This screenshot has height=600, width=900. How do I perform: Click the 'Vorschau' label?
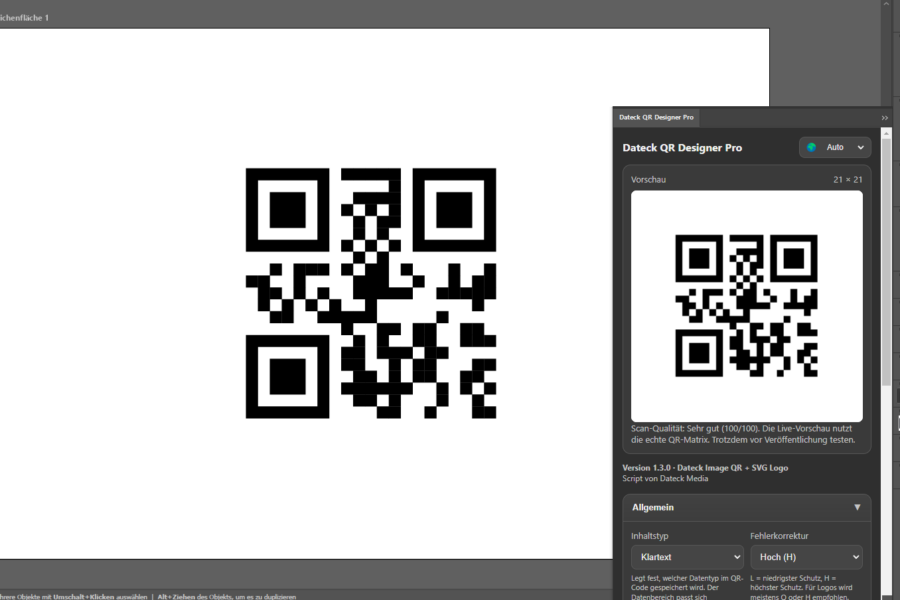tap(648, 180)
